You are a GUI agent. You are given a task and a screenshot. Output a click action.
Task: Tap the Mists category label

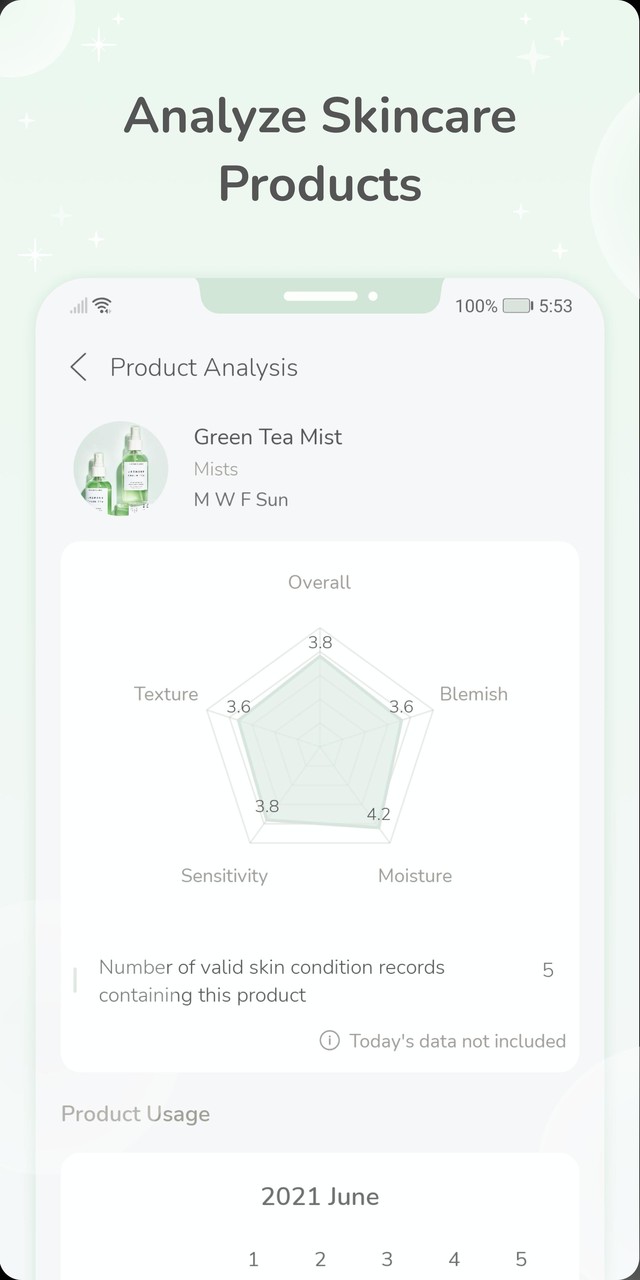click(x=216, y=469)
